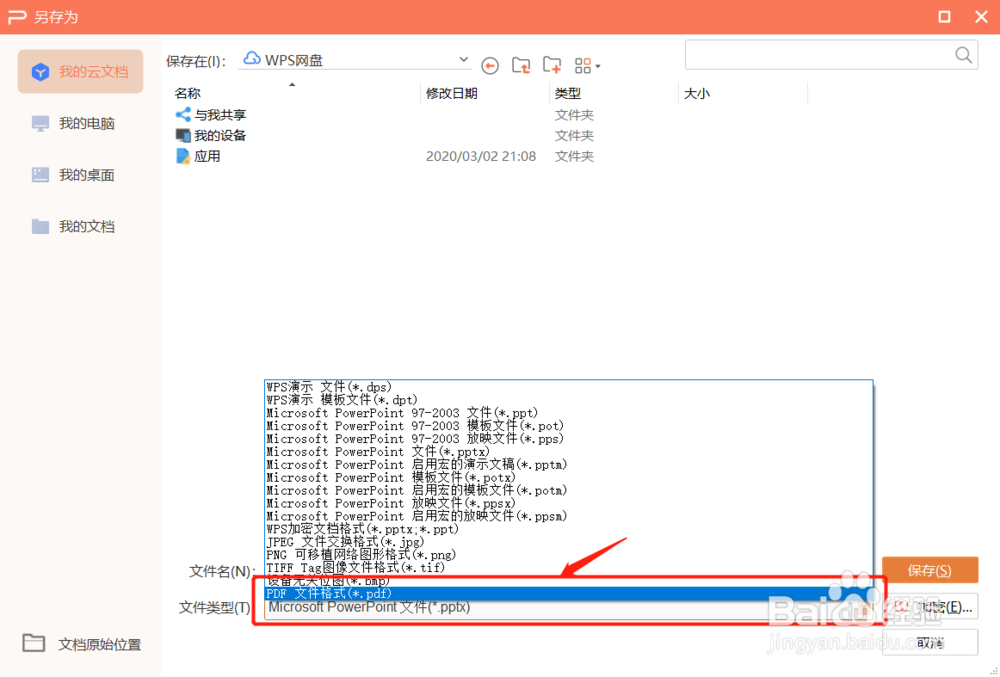Click the search magnifier icon
The image size is (1000, 677).
tap(961, 55)
